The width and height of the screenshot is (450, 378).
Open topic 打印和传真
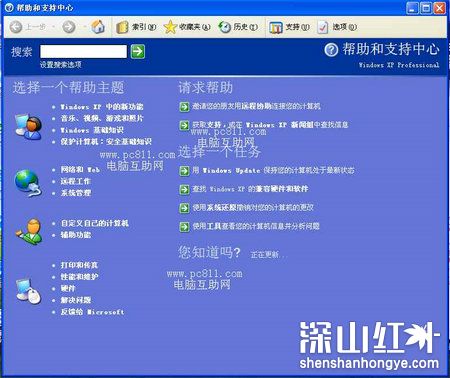pos(79,265)
